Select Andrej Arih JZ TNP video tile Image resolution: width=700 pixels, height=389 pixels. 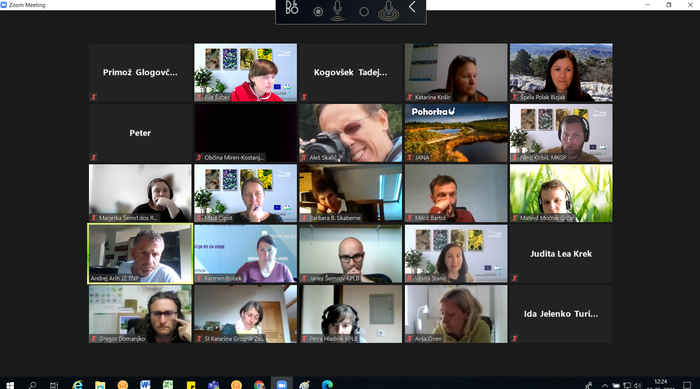(x=140, y=254)
